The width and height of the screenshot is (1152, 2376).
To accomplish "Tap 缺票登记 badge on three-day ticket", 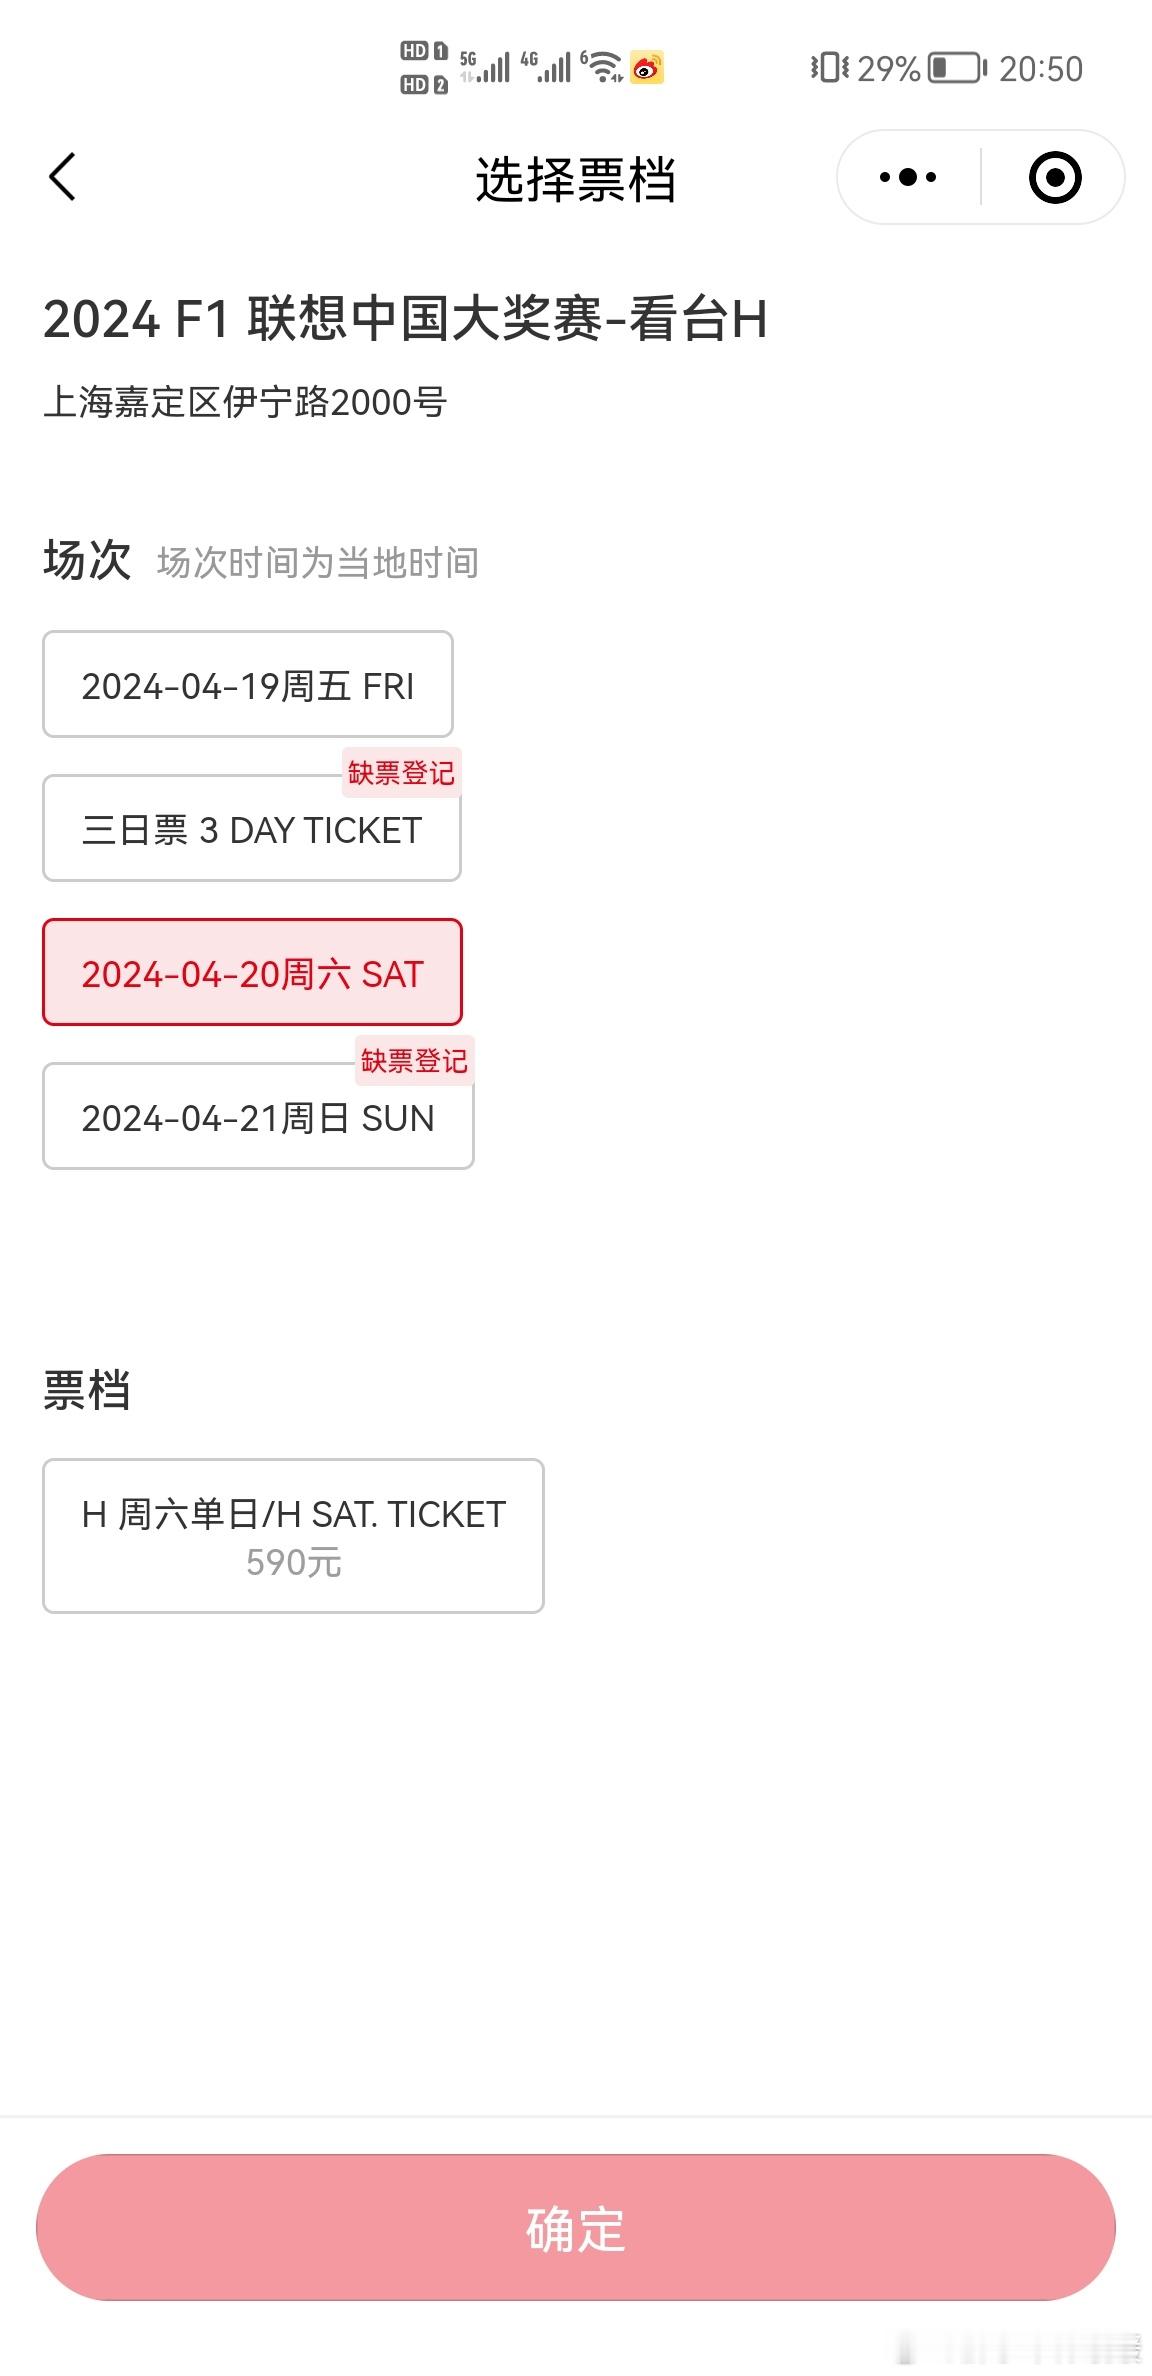I will 401,772.
